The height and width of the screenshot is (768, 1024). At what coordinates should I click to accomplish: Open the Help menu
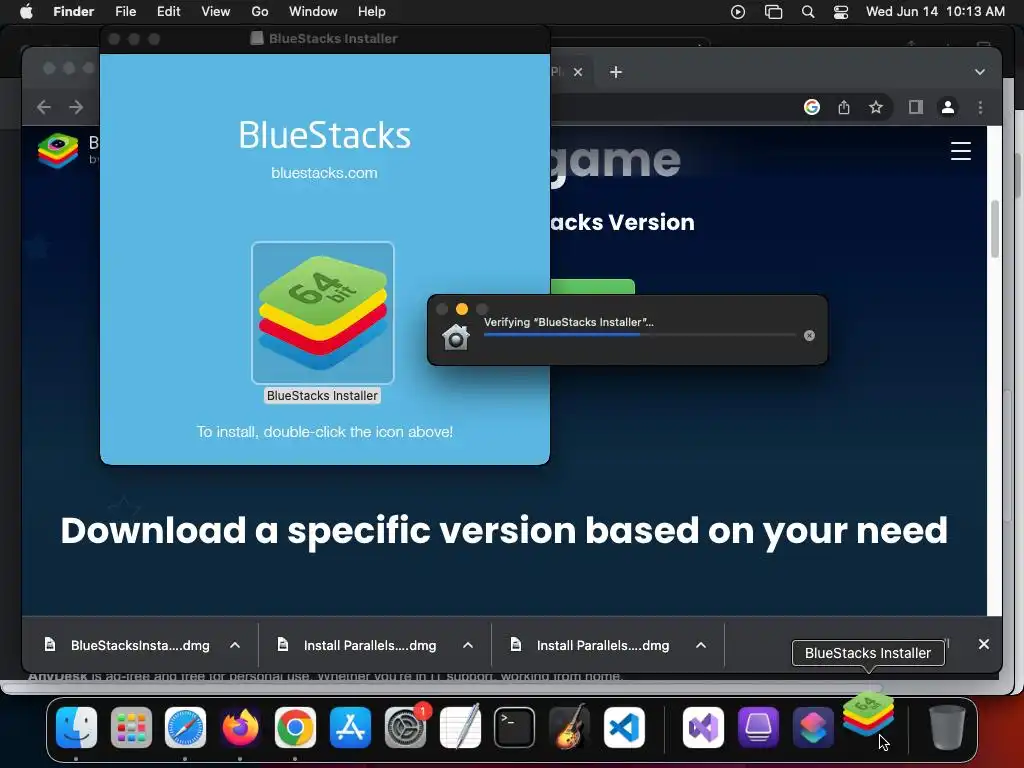coord(372,12)
